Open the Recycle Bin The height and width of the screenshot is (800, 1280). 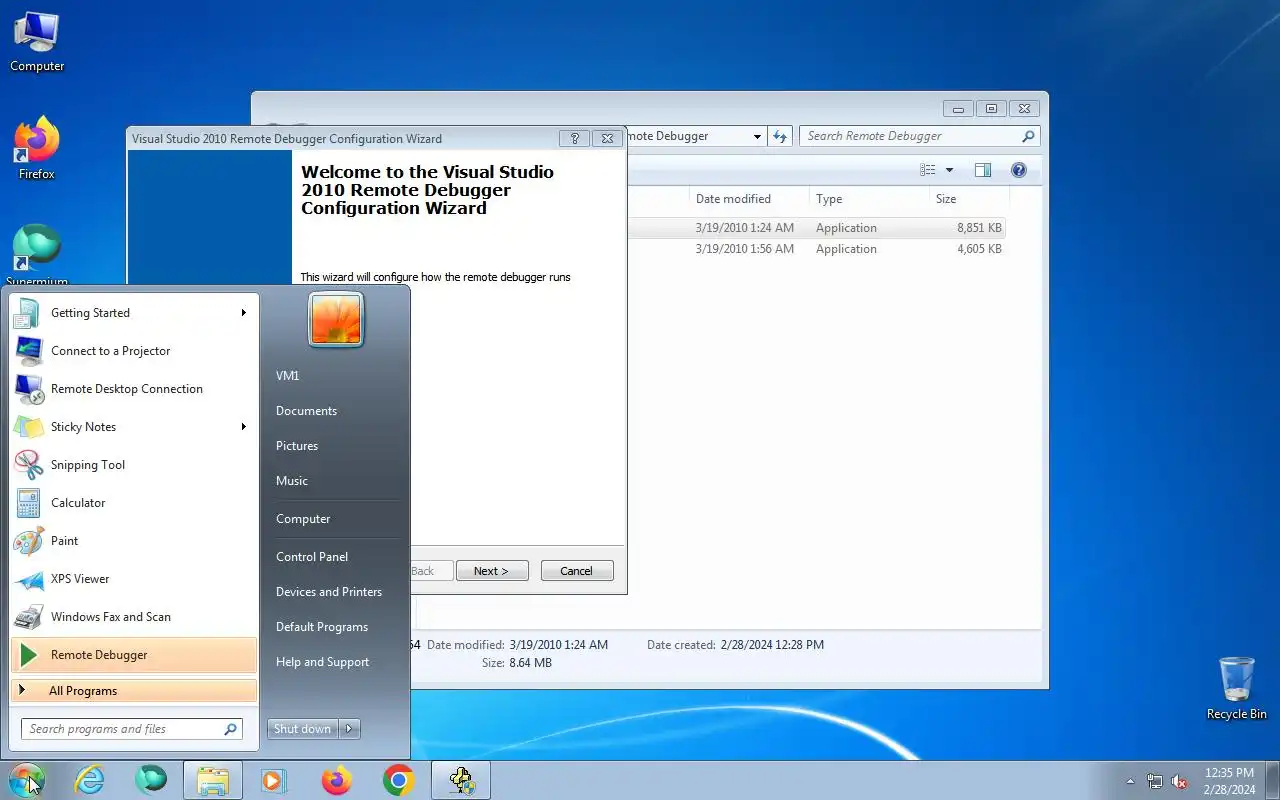point(1237,688)
